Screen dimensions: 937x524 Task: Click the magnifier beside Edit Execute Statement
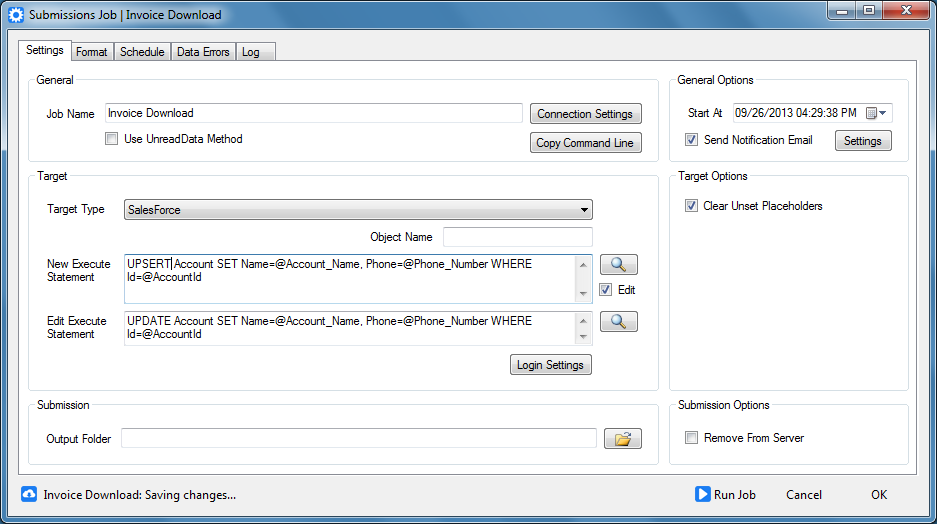(x=618, y=321)
